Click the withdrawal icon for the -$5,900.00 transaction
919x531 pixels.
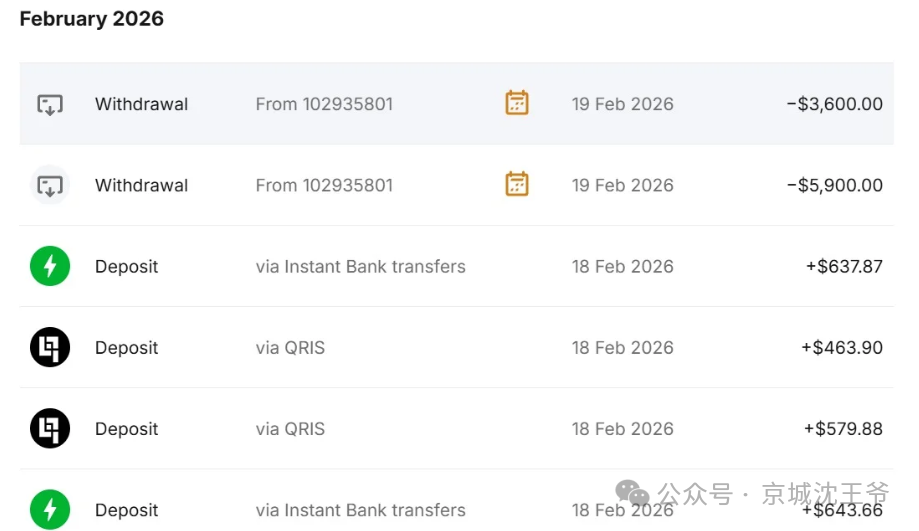click(x=50, y=185)
